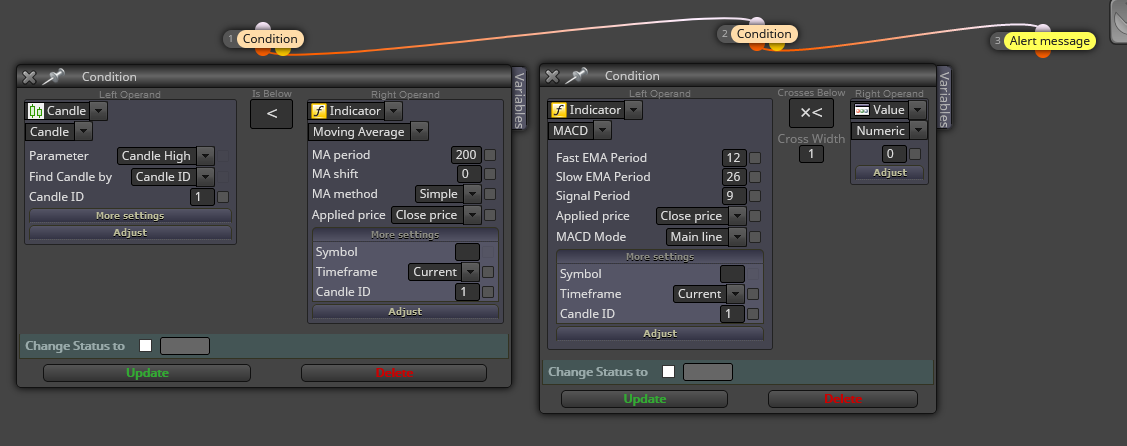Select the yellow Alert message node
This screenshot has height=446, width=1127.
click(1049, 41)
